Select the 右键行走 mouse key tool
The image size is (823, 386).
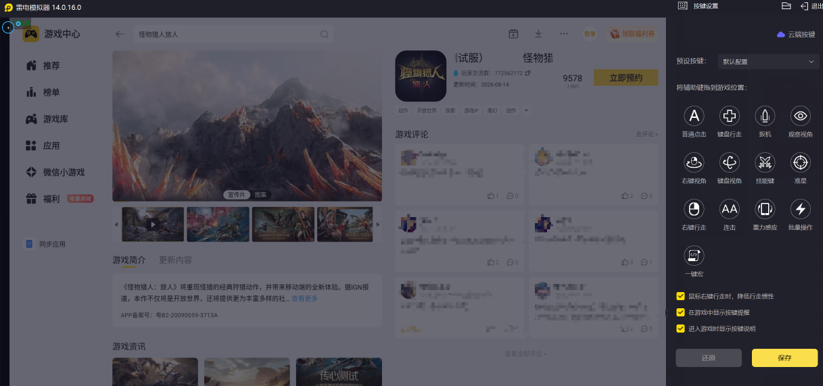click(694, 209)
